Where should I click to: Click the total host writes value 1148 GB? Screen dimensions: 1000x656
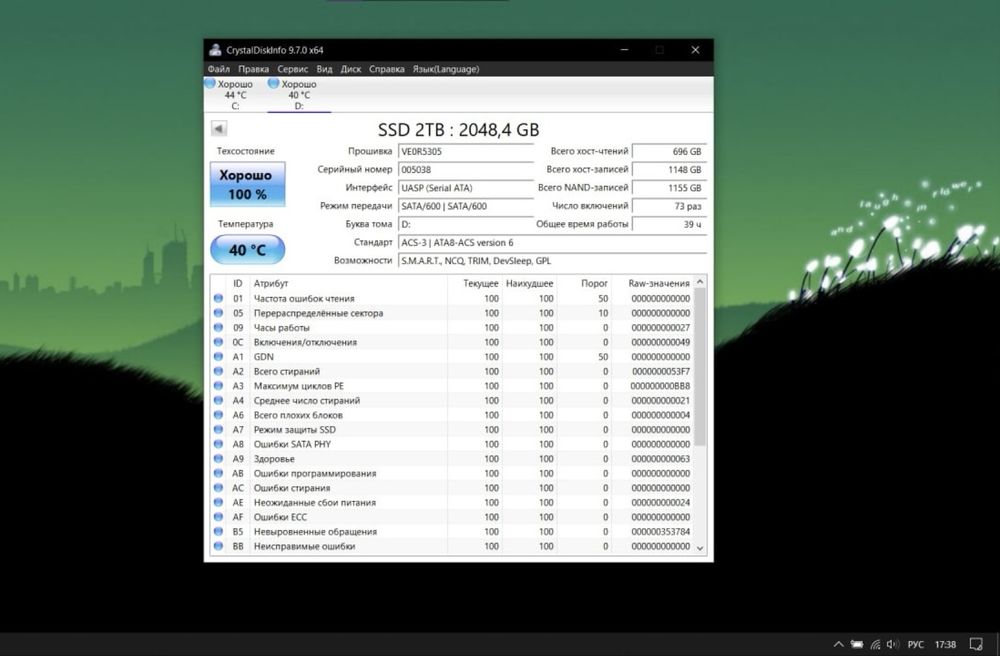coord(669,170)
